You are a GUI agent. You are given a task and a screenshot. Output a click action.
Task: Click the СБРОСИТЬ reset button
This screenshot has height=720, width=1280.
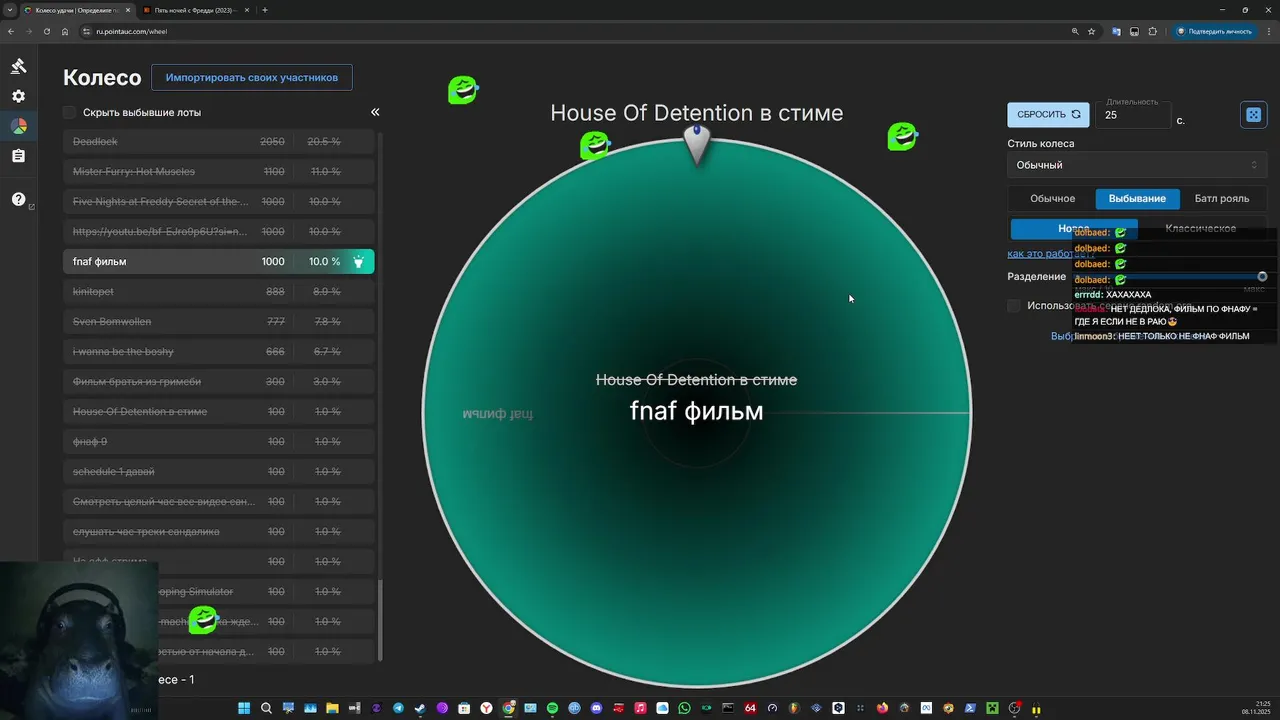click(x=1048, y=115)
